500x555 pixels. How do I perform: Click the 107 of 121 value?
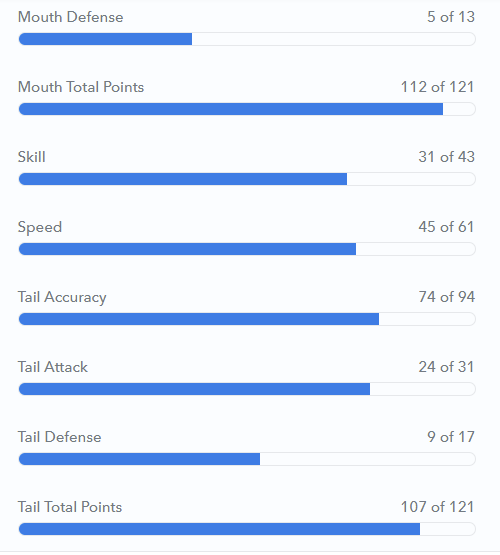coord(437,507)
